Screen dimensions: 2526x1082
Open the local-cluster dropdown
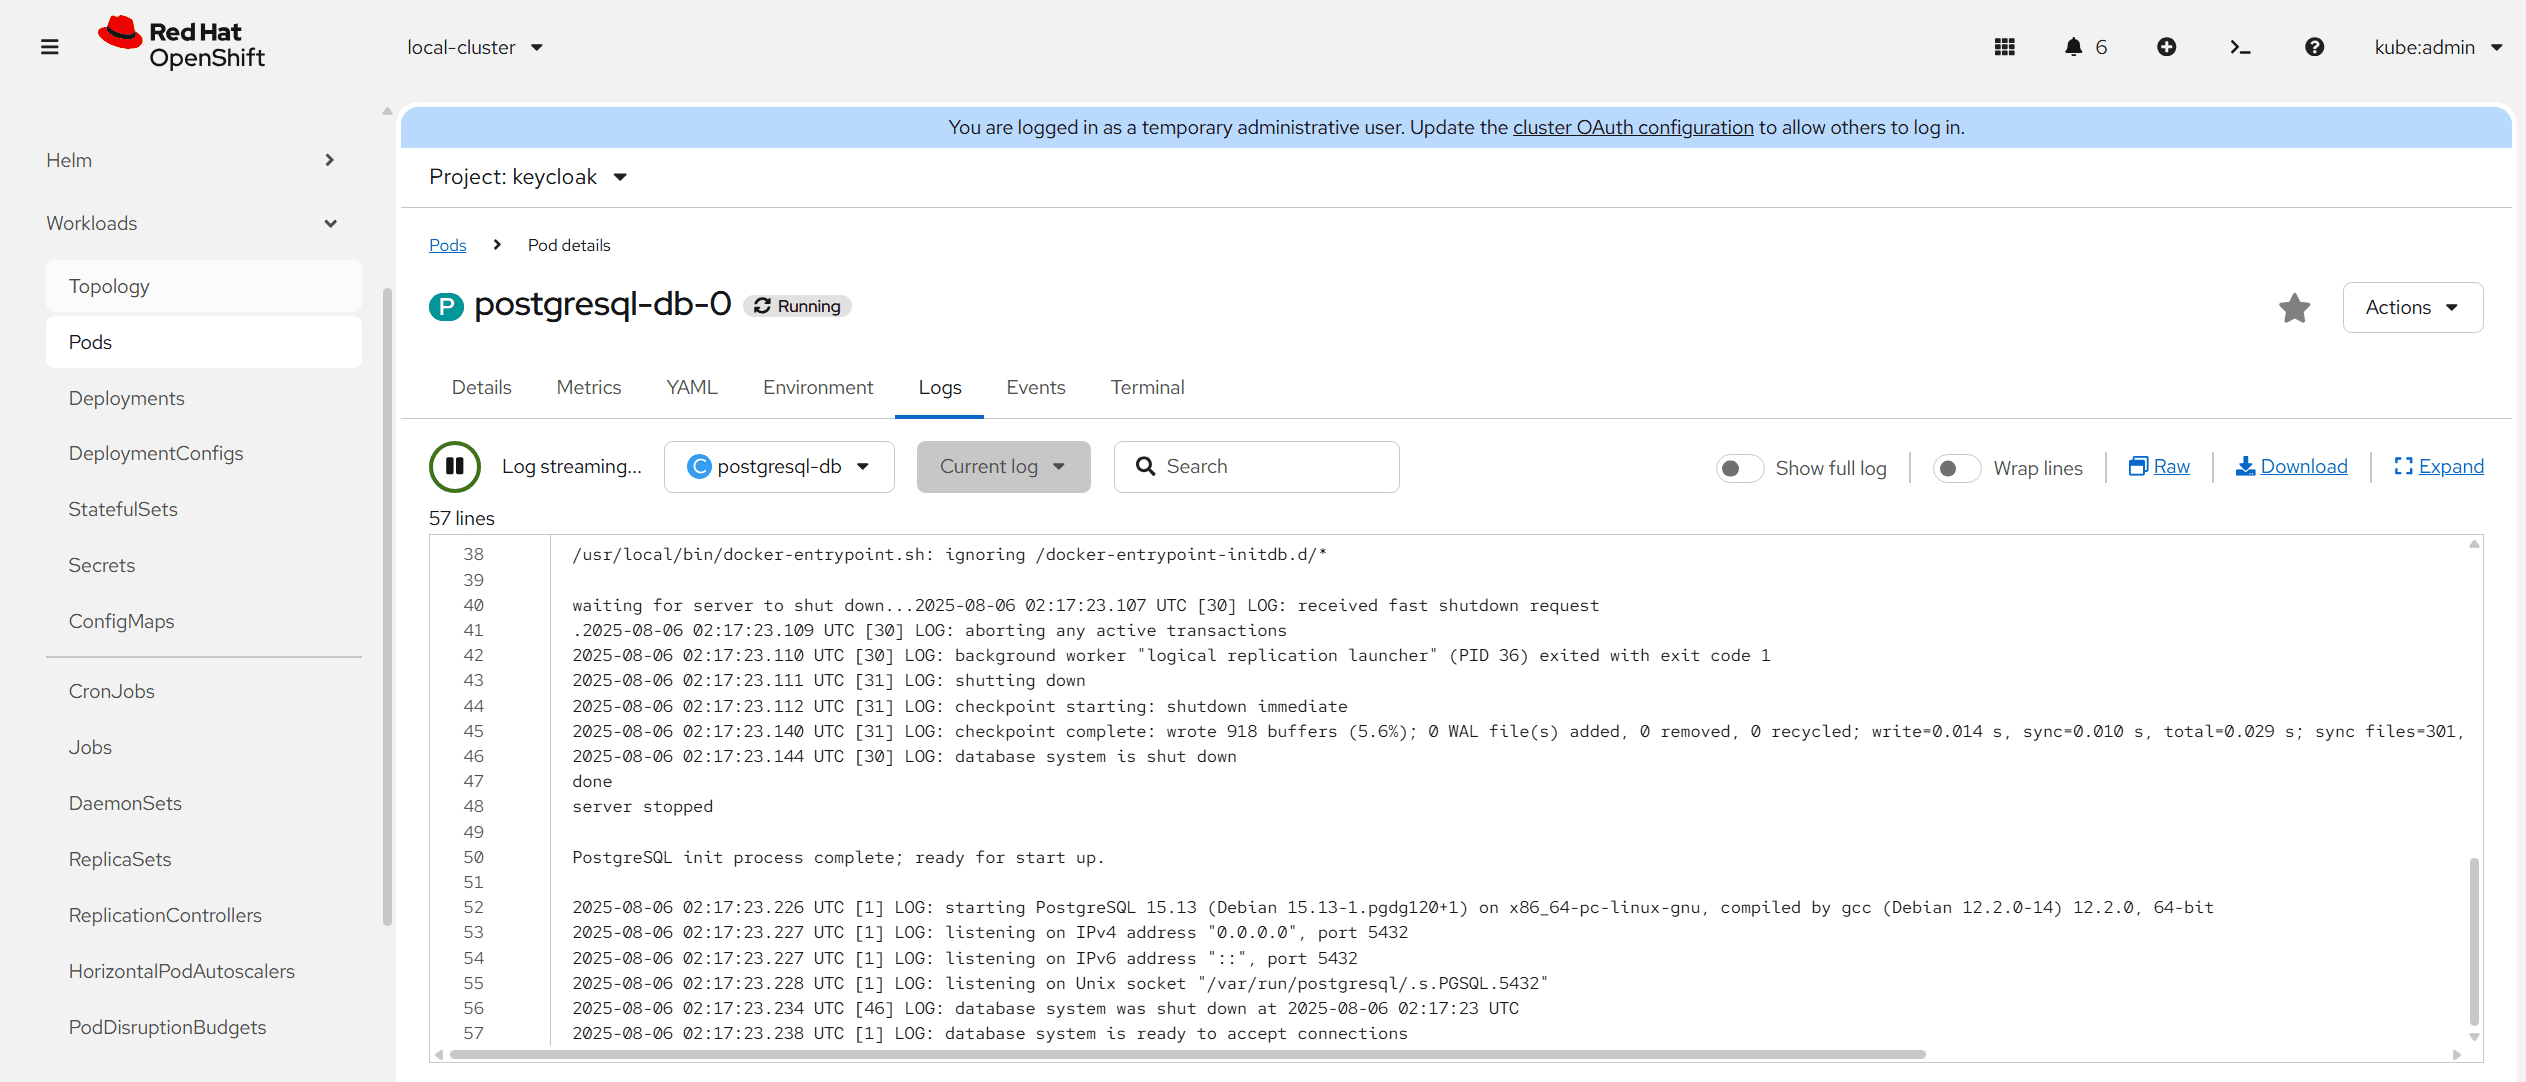pyautogui.click(x=475, y=47)
